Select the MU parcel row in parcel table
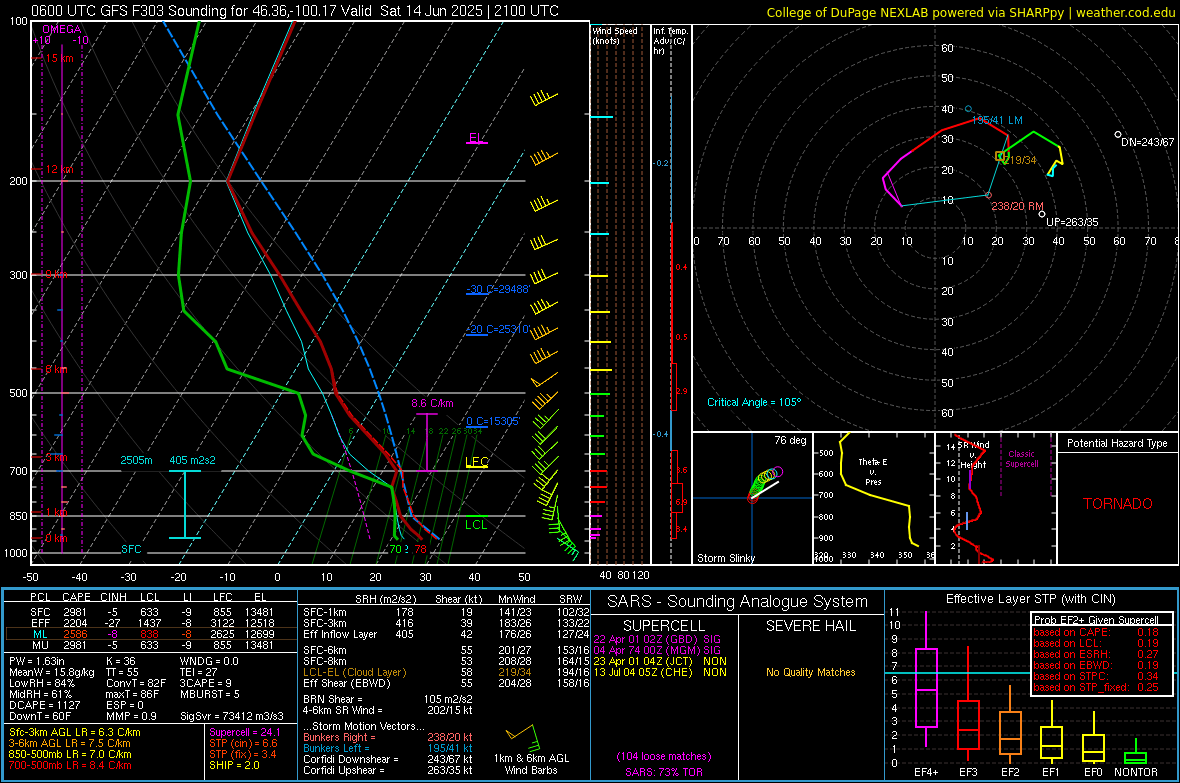 tap(151, 644)
